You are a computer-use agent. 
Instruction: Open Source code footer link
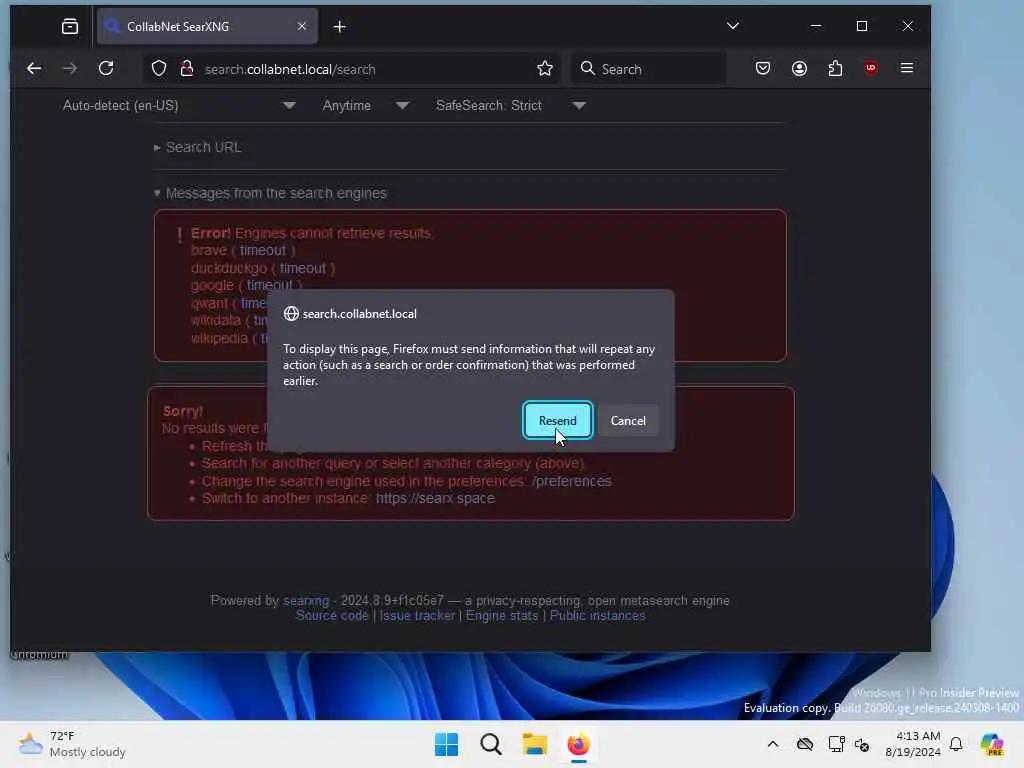332,616
